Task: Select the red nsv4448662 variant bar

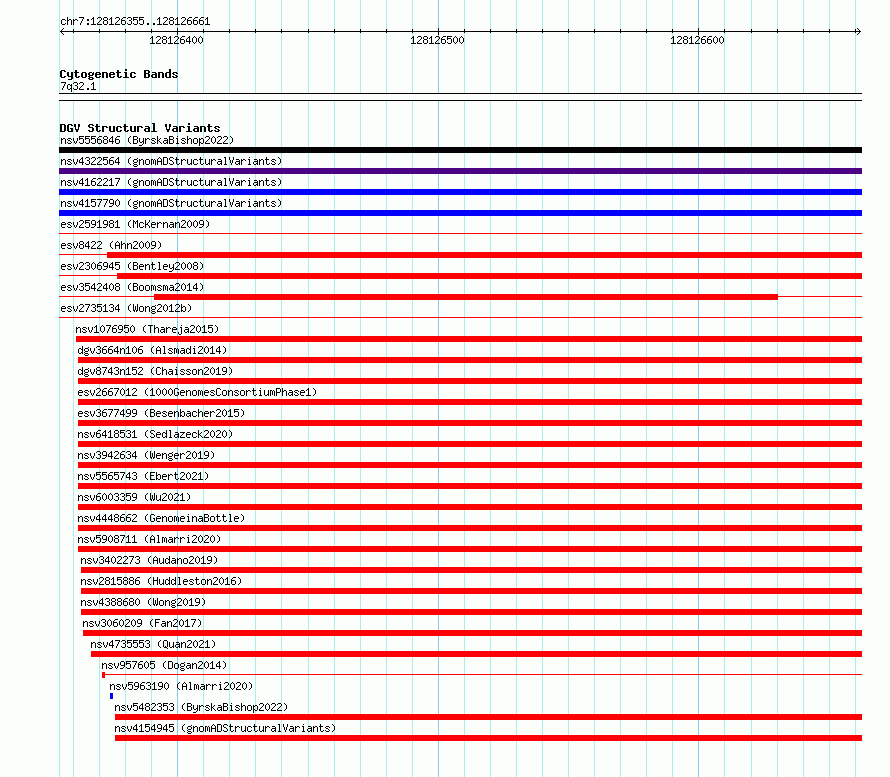Action: (x=470, y=528)
